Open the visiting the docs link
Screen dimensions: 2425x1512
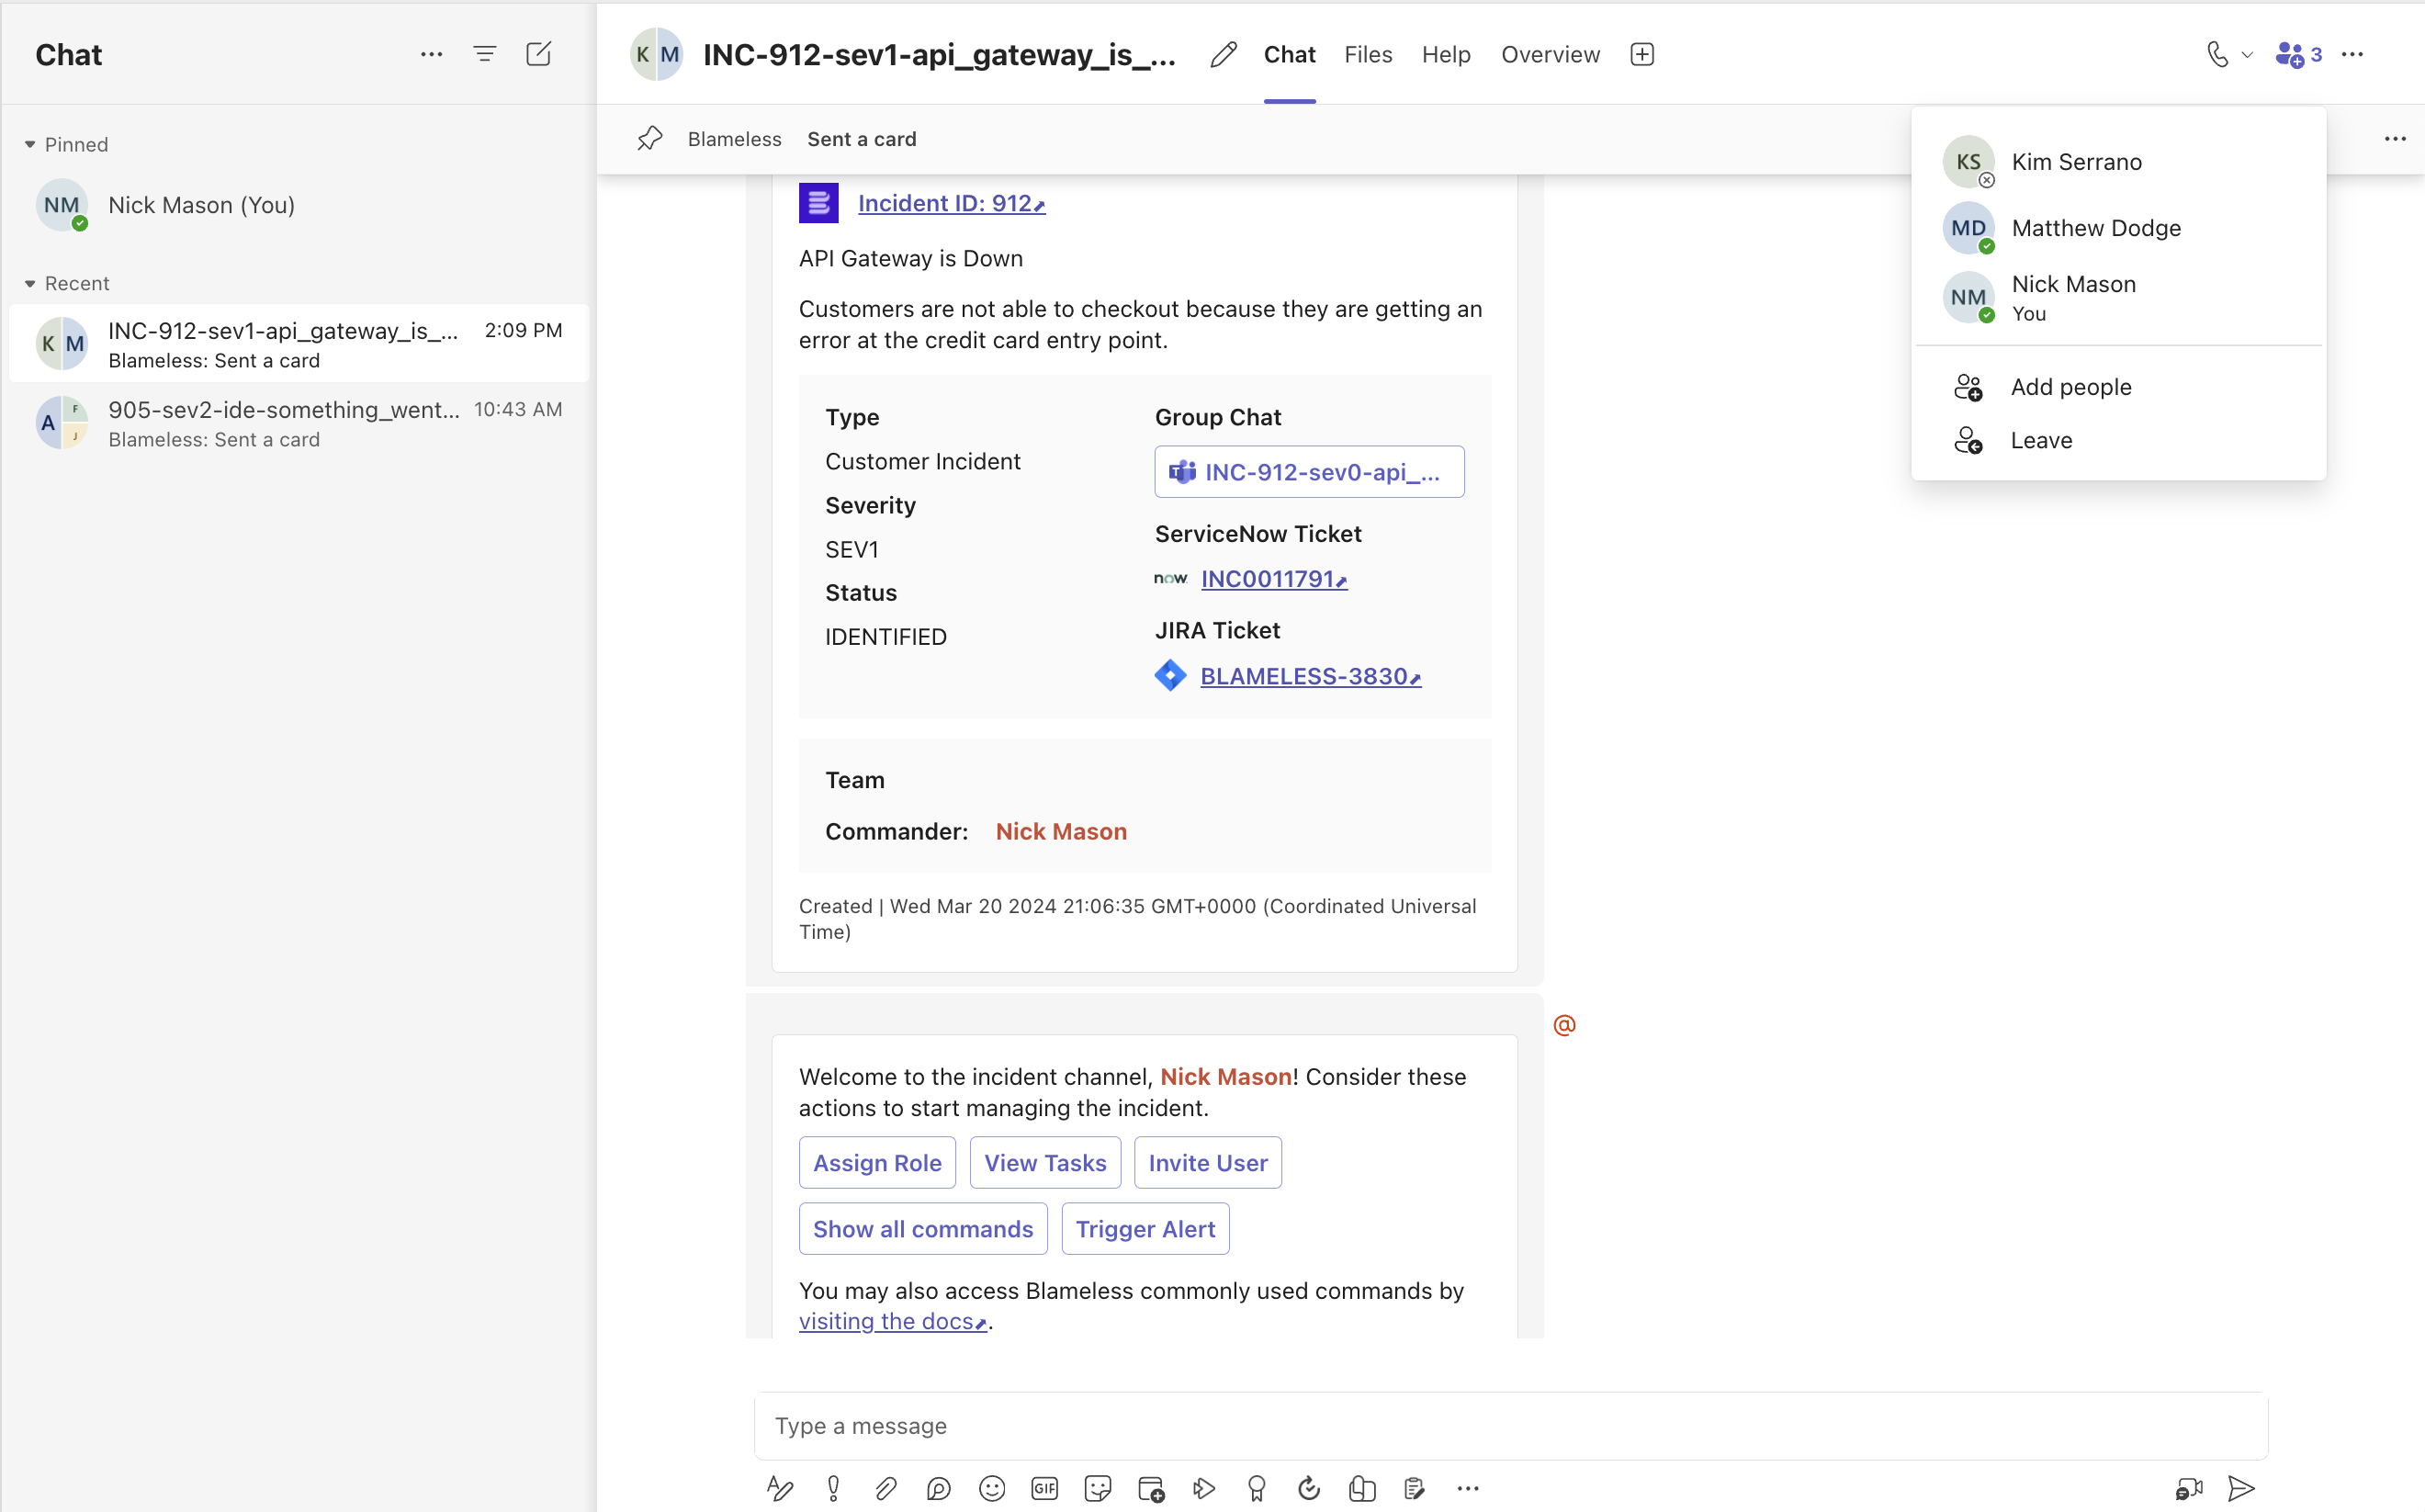click(892, 1321)
